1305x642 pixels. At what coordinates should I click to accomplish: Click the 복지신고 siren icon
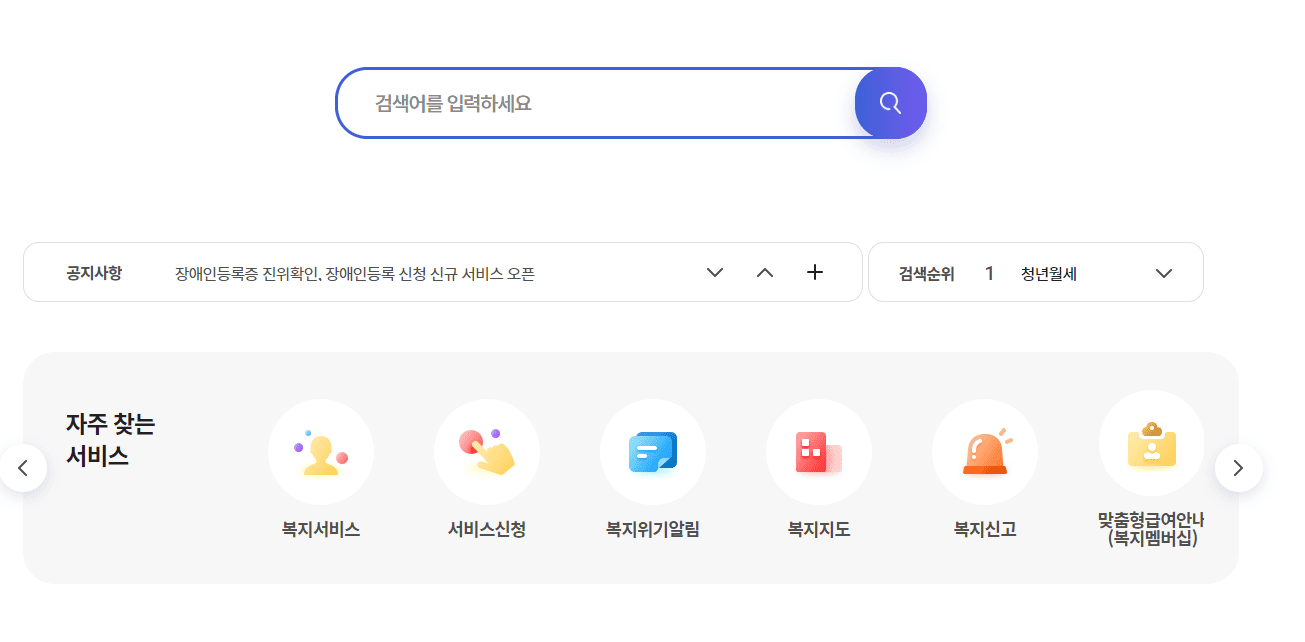pyautogui.click(x=985, y=452)
